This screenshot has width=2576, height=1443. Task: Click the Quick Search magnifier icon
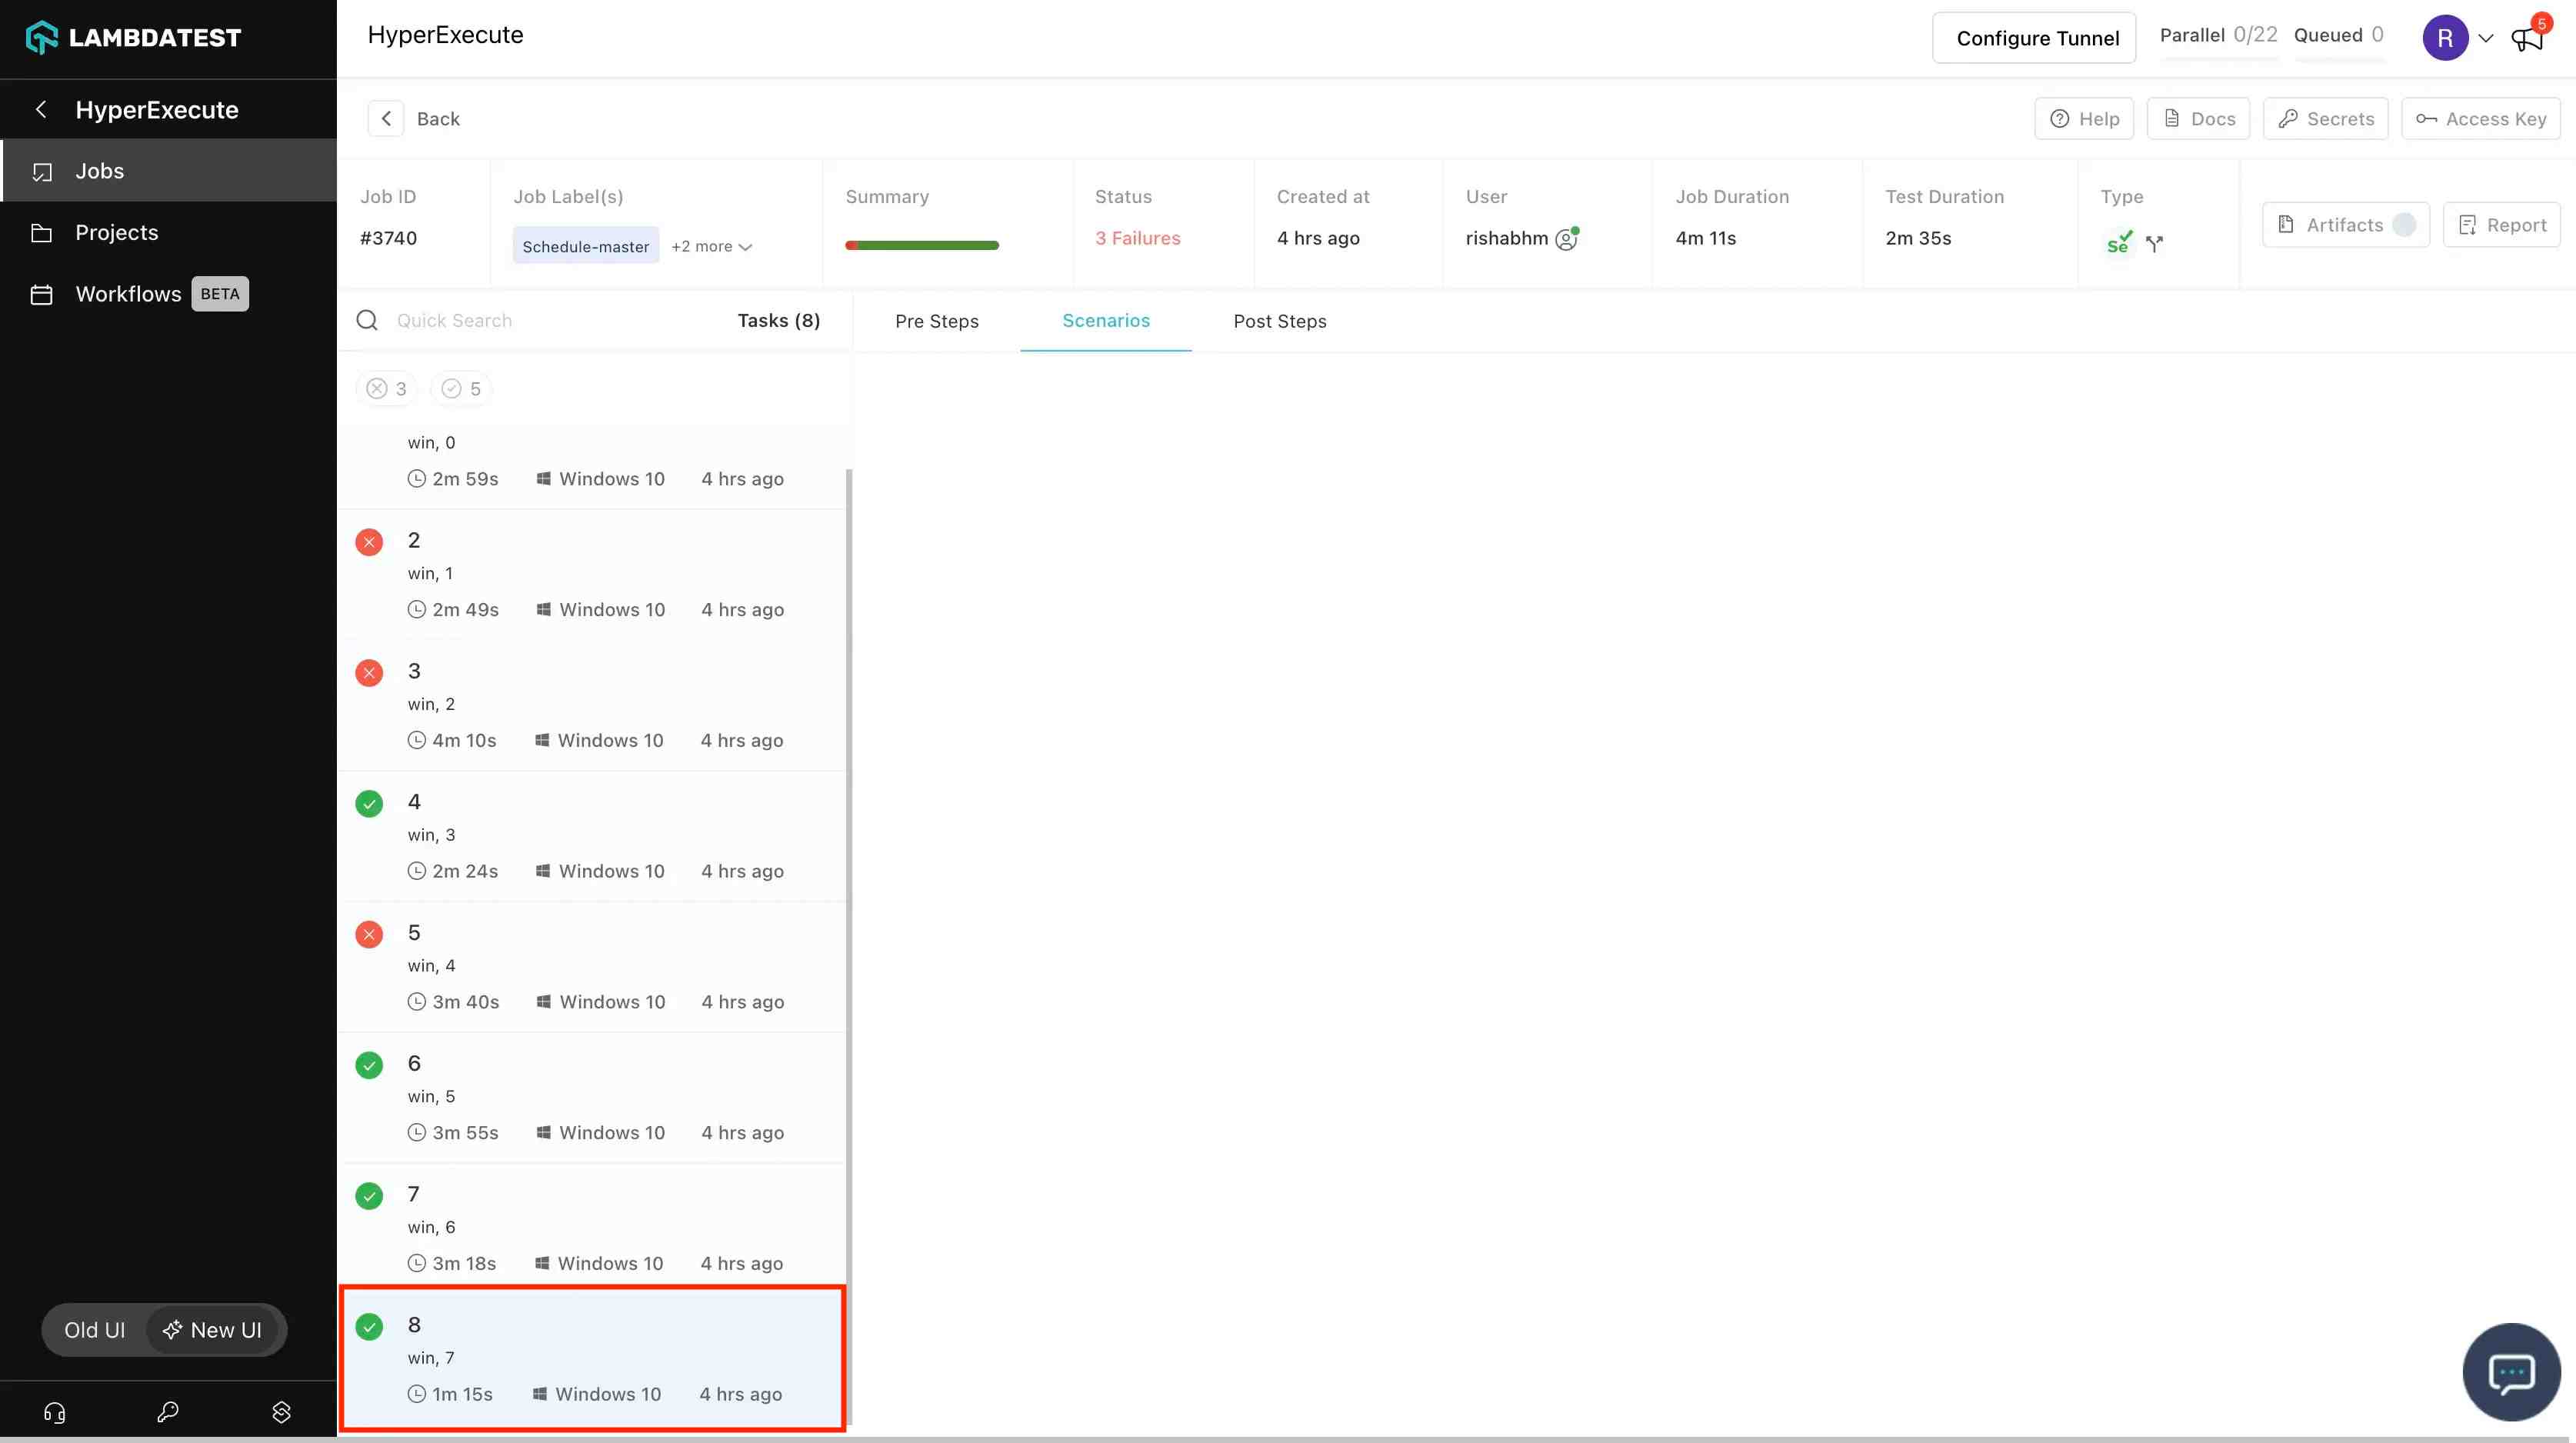pyautogui.click(x=367, y=320)
